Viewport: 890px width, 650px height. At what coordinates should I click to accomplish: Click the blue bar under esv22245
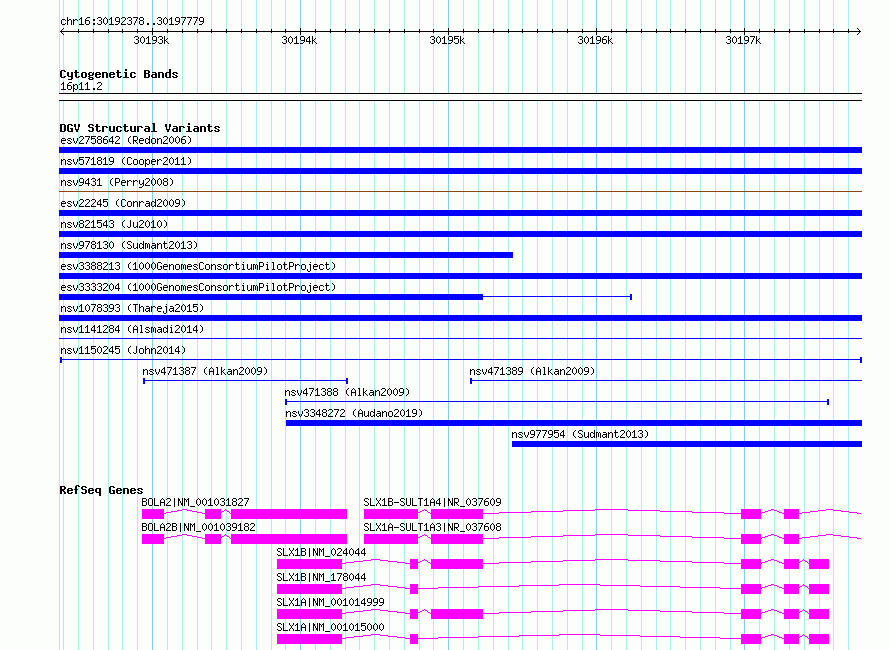[x=460, y=213]
